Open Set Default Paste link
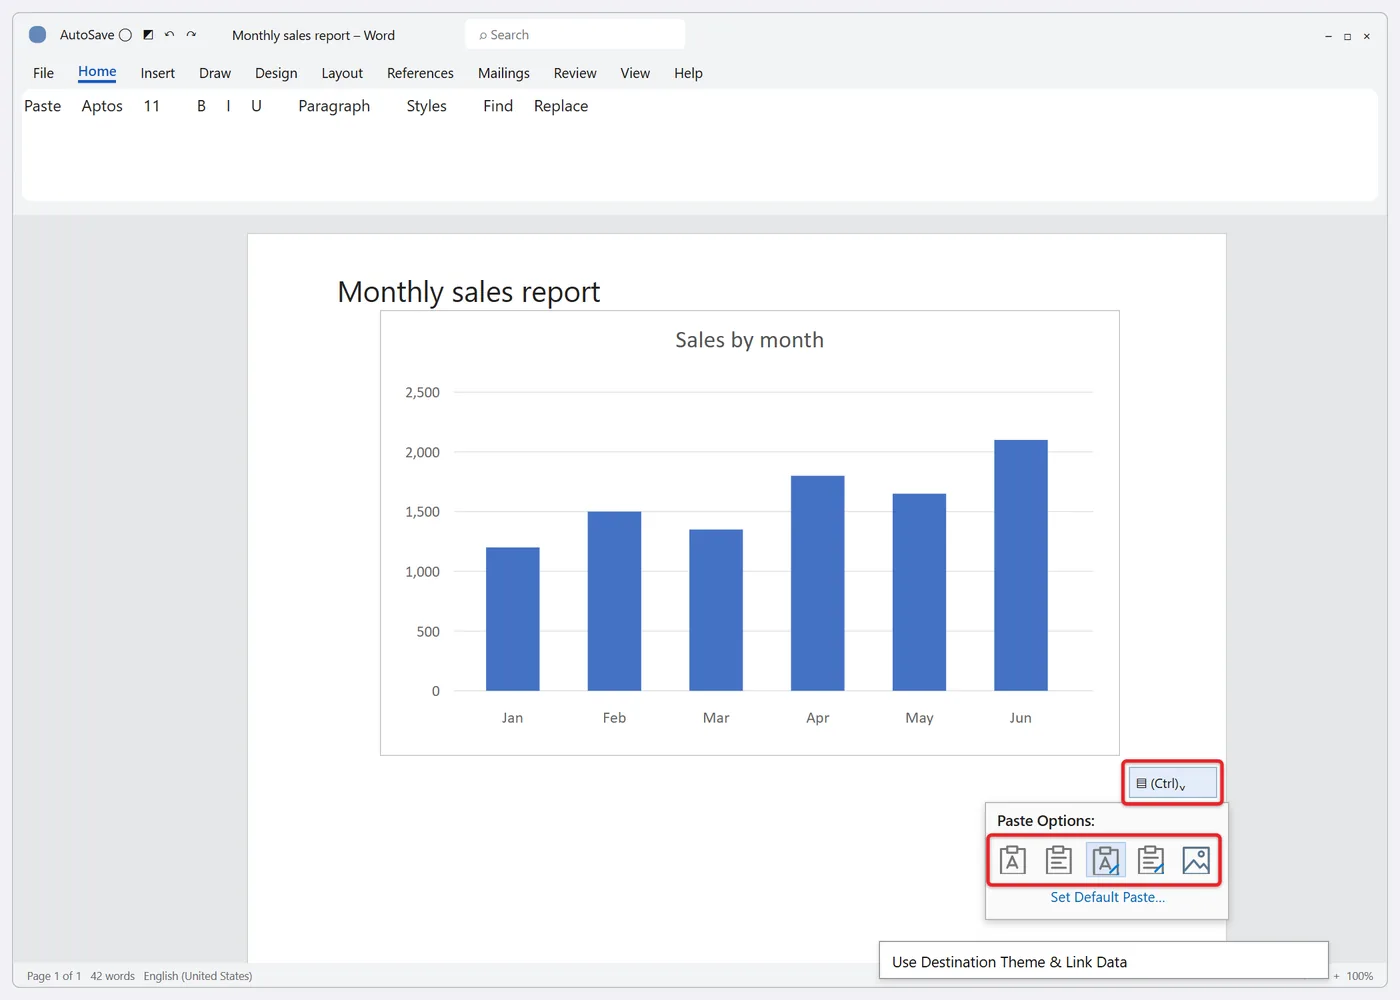Viewport: 1400px width, 1000px height. pyautogui.click(x=1107, y=897)
